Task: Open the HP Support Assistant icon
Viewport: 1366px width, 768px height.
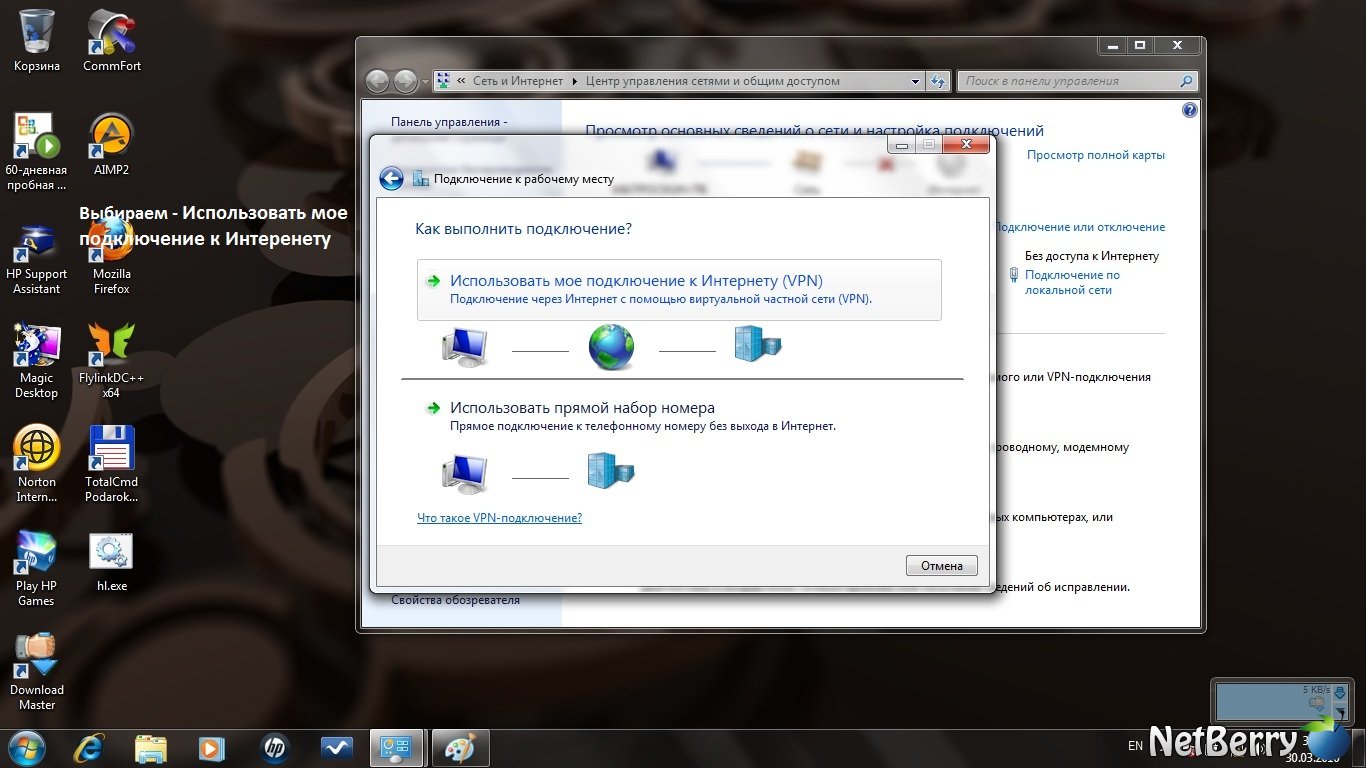Action: (37, 258)
